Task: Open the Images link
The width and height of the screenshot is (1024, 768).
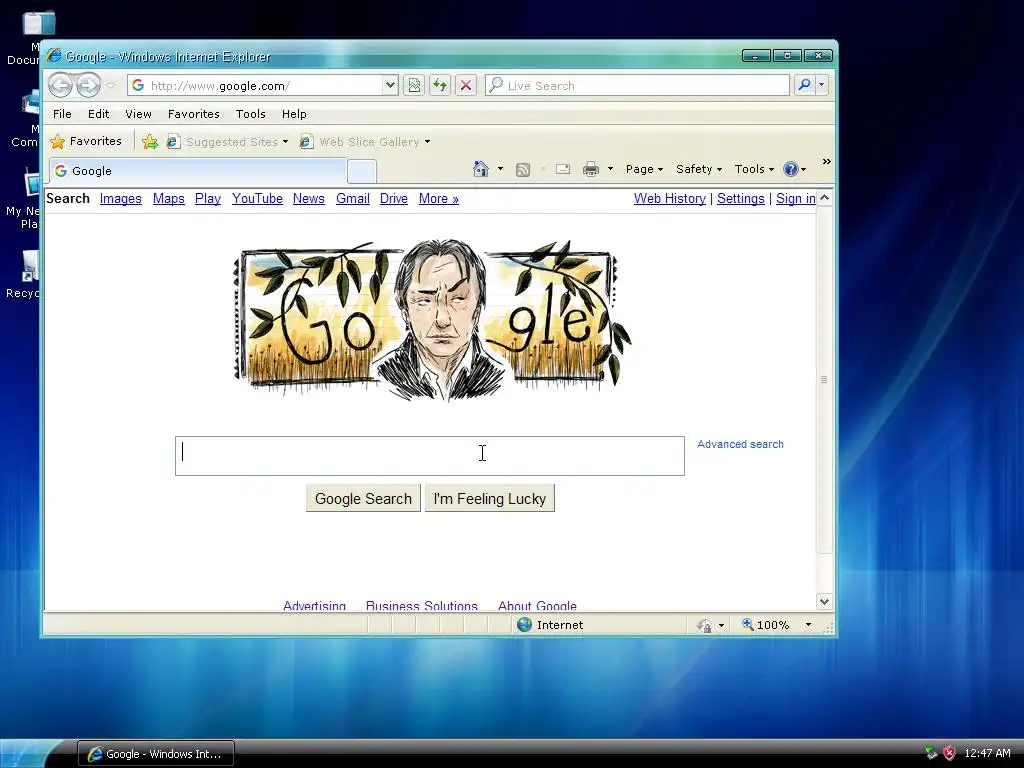Action: pos(121,199)
